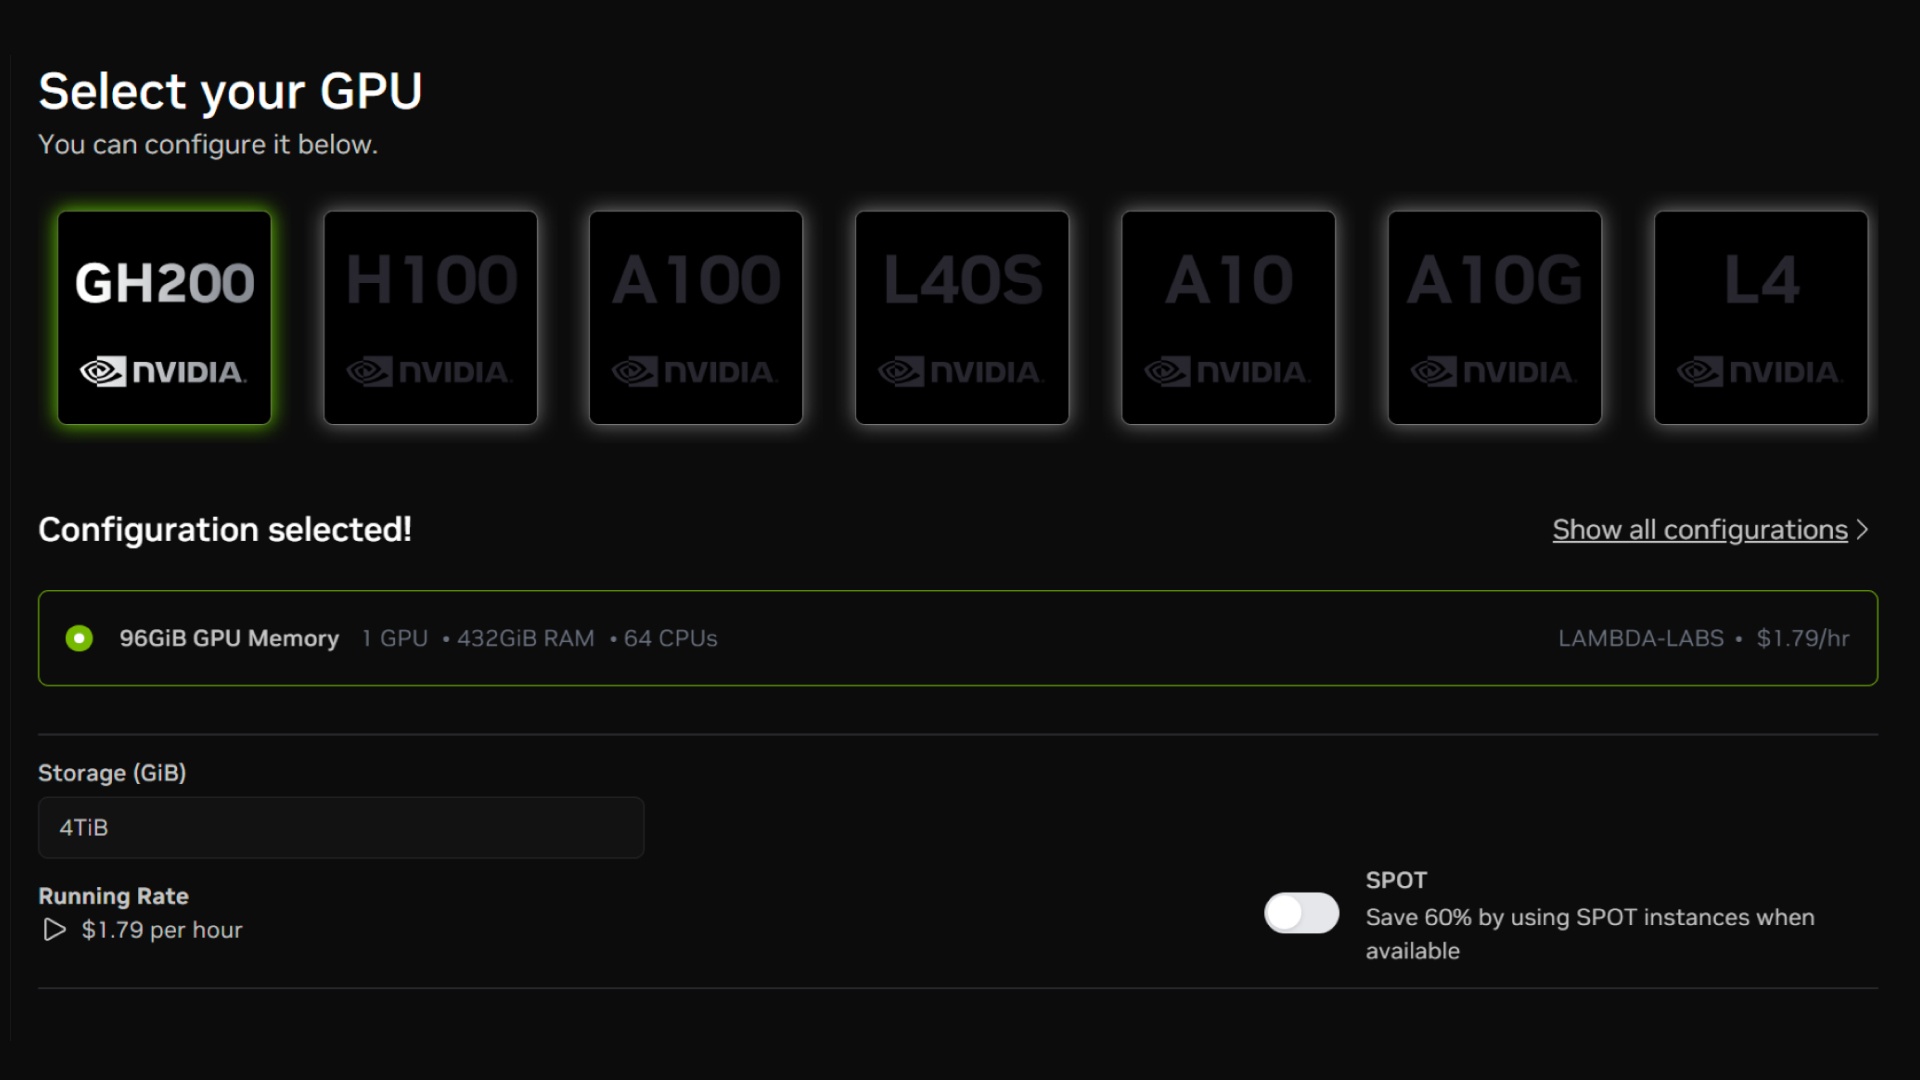The height and width of the screenshot is (1080, 1920).
Task: Select the L40S GPU
Action: tap(962, 317)
